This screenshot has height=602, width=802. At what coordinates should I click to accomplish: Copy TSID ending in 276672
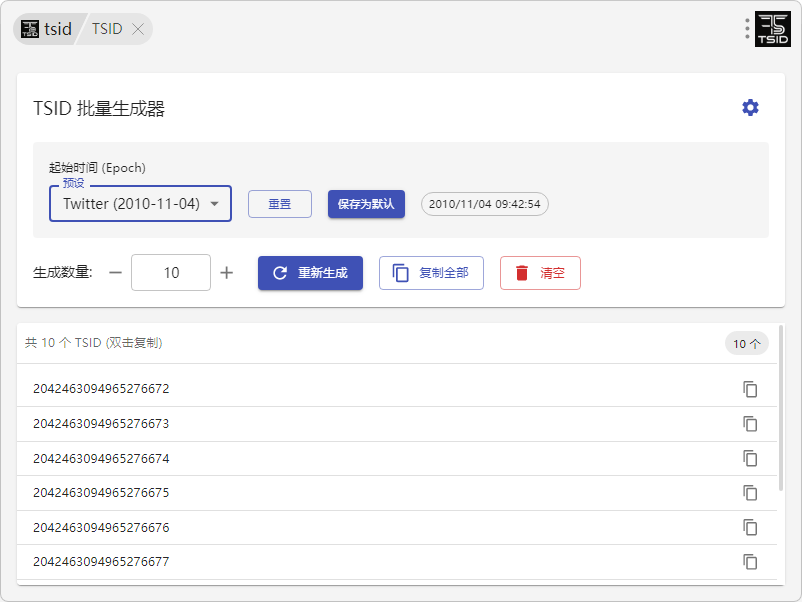click(x=750, y=389)
